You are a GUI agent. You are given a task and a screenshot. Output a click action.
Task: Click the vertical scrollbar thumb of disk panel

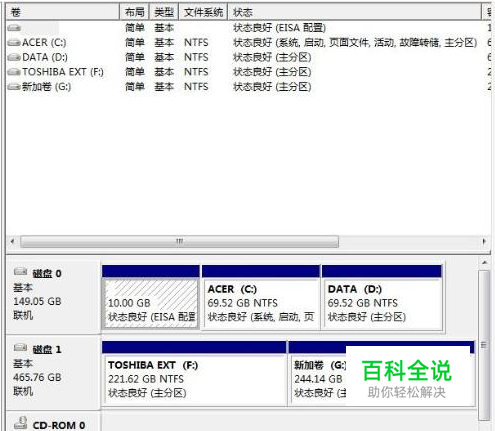point(484,345)
